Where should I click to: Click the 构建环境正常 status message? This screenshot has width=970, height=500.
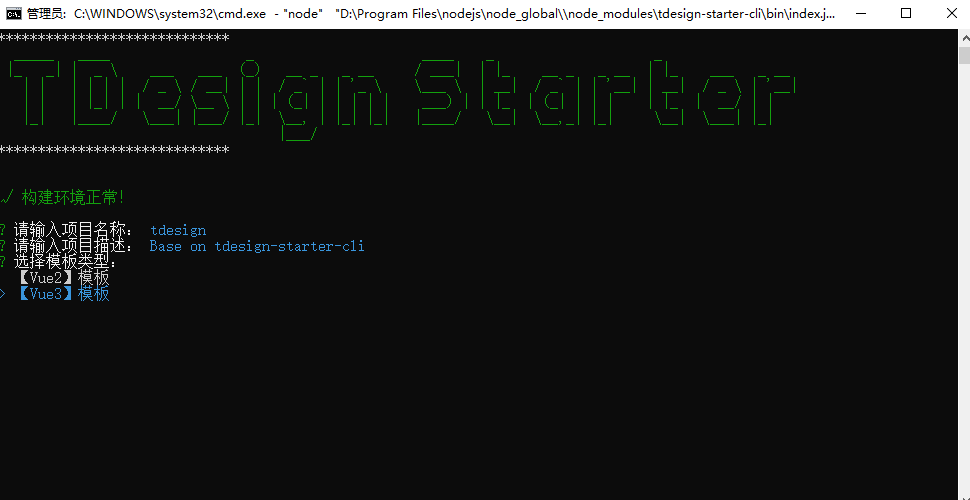click(x=73, y=198)
